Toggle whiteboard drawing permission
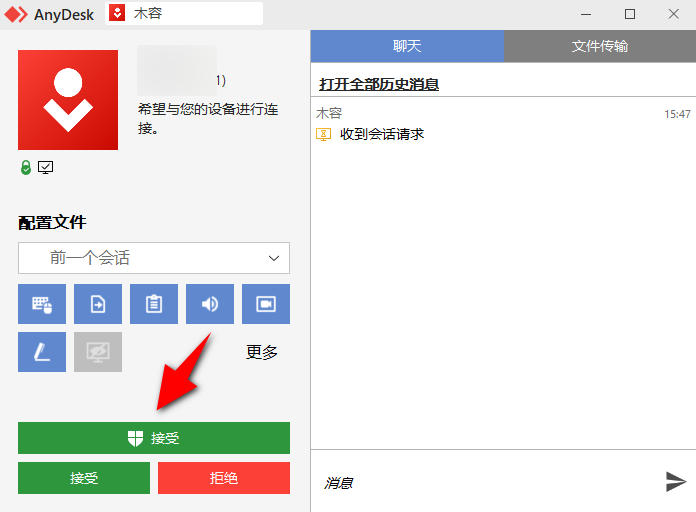This screenshot has width=696, height=512. [x=42, y=352]
